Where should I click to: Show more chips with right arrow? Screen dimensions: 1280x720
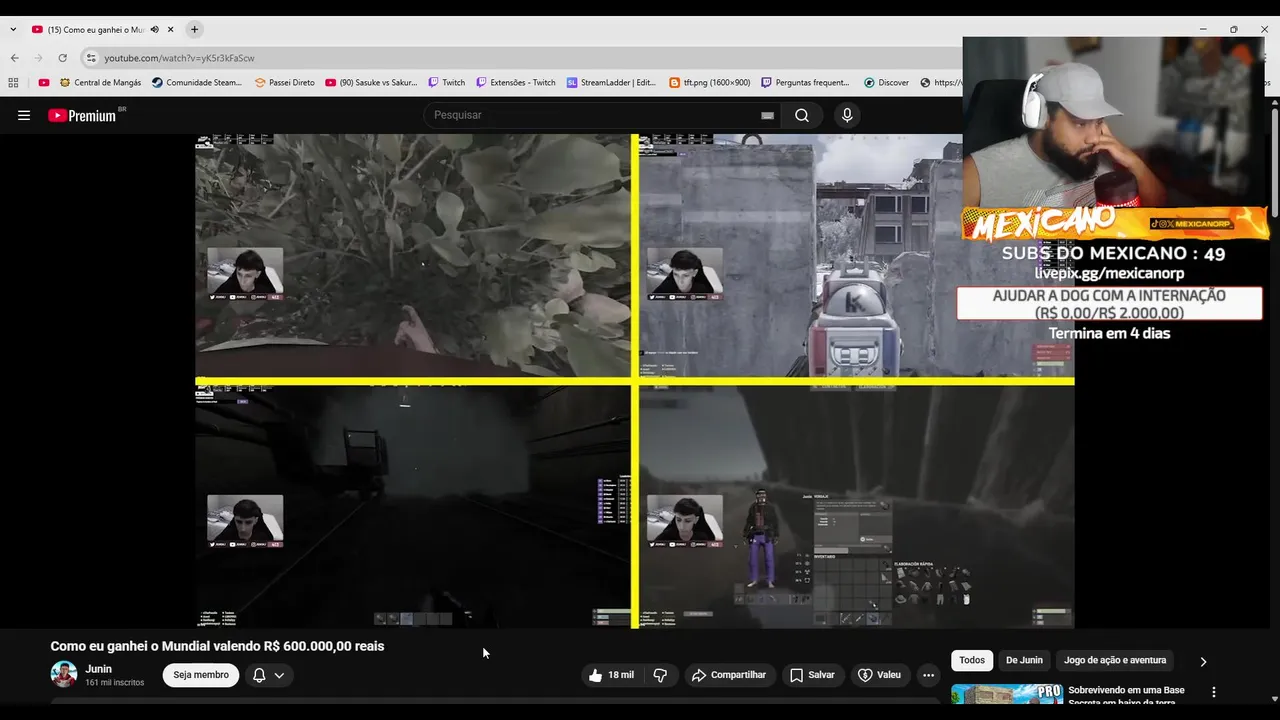[x=1203, y=661]
